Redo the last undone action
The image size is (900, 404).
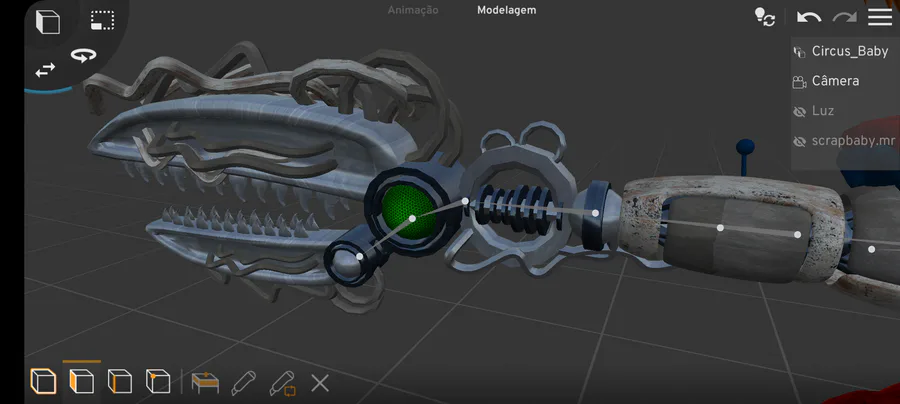pos(844,17)
